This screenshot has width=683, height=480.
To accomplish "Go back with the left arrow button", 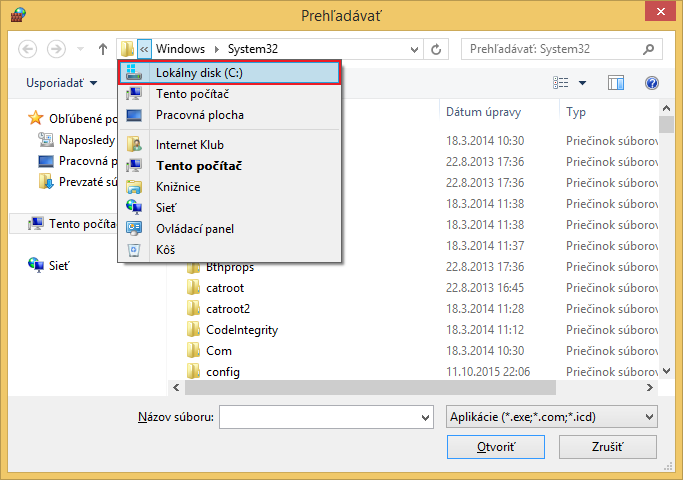I will click(x=27, y=49).
